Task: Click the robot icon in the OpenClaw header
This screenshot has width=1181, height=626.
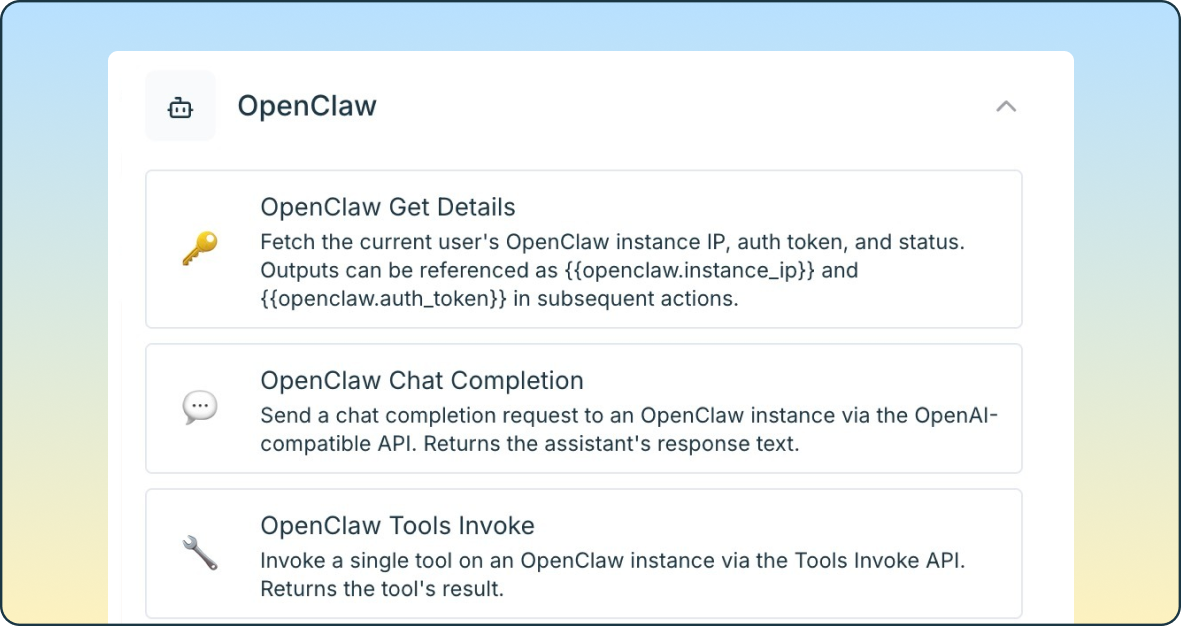Action: (x=180, y=105)
